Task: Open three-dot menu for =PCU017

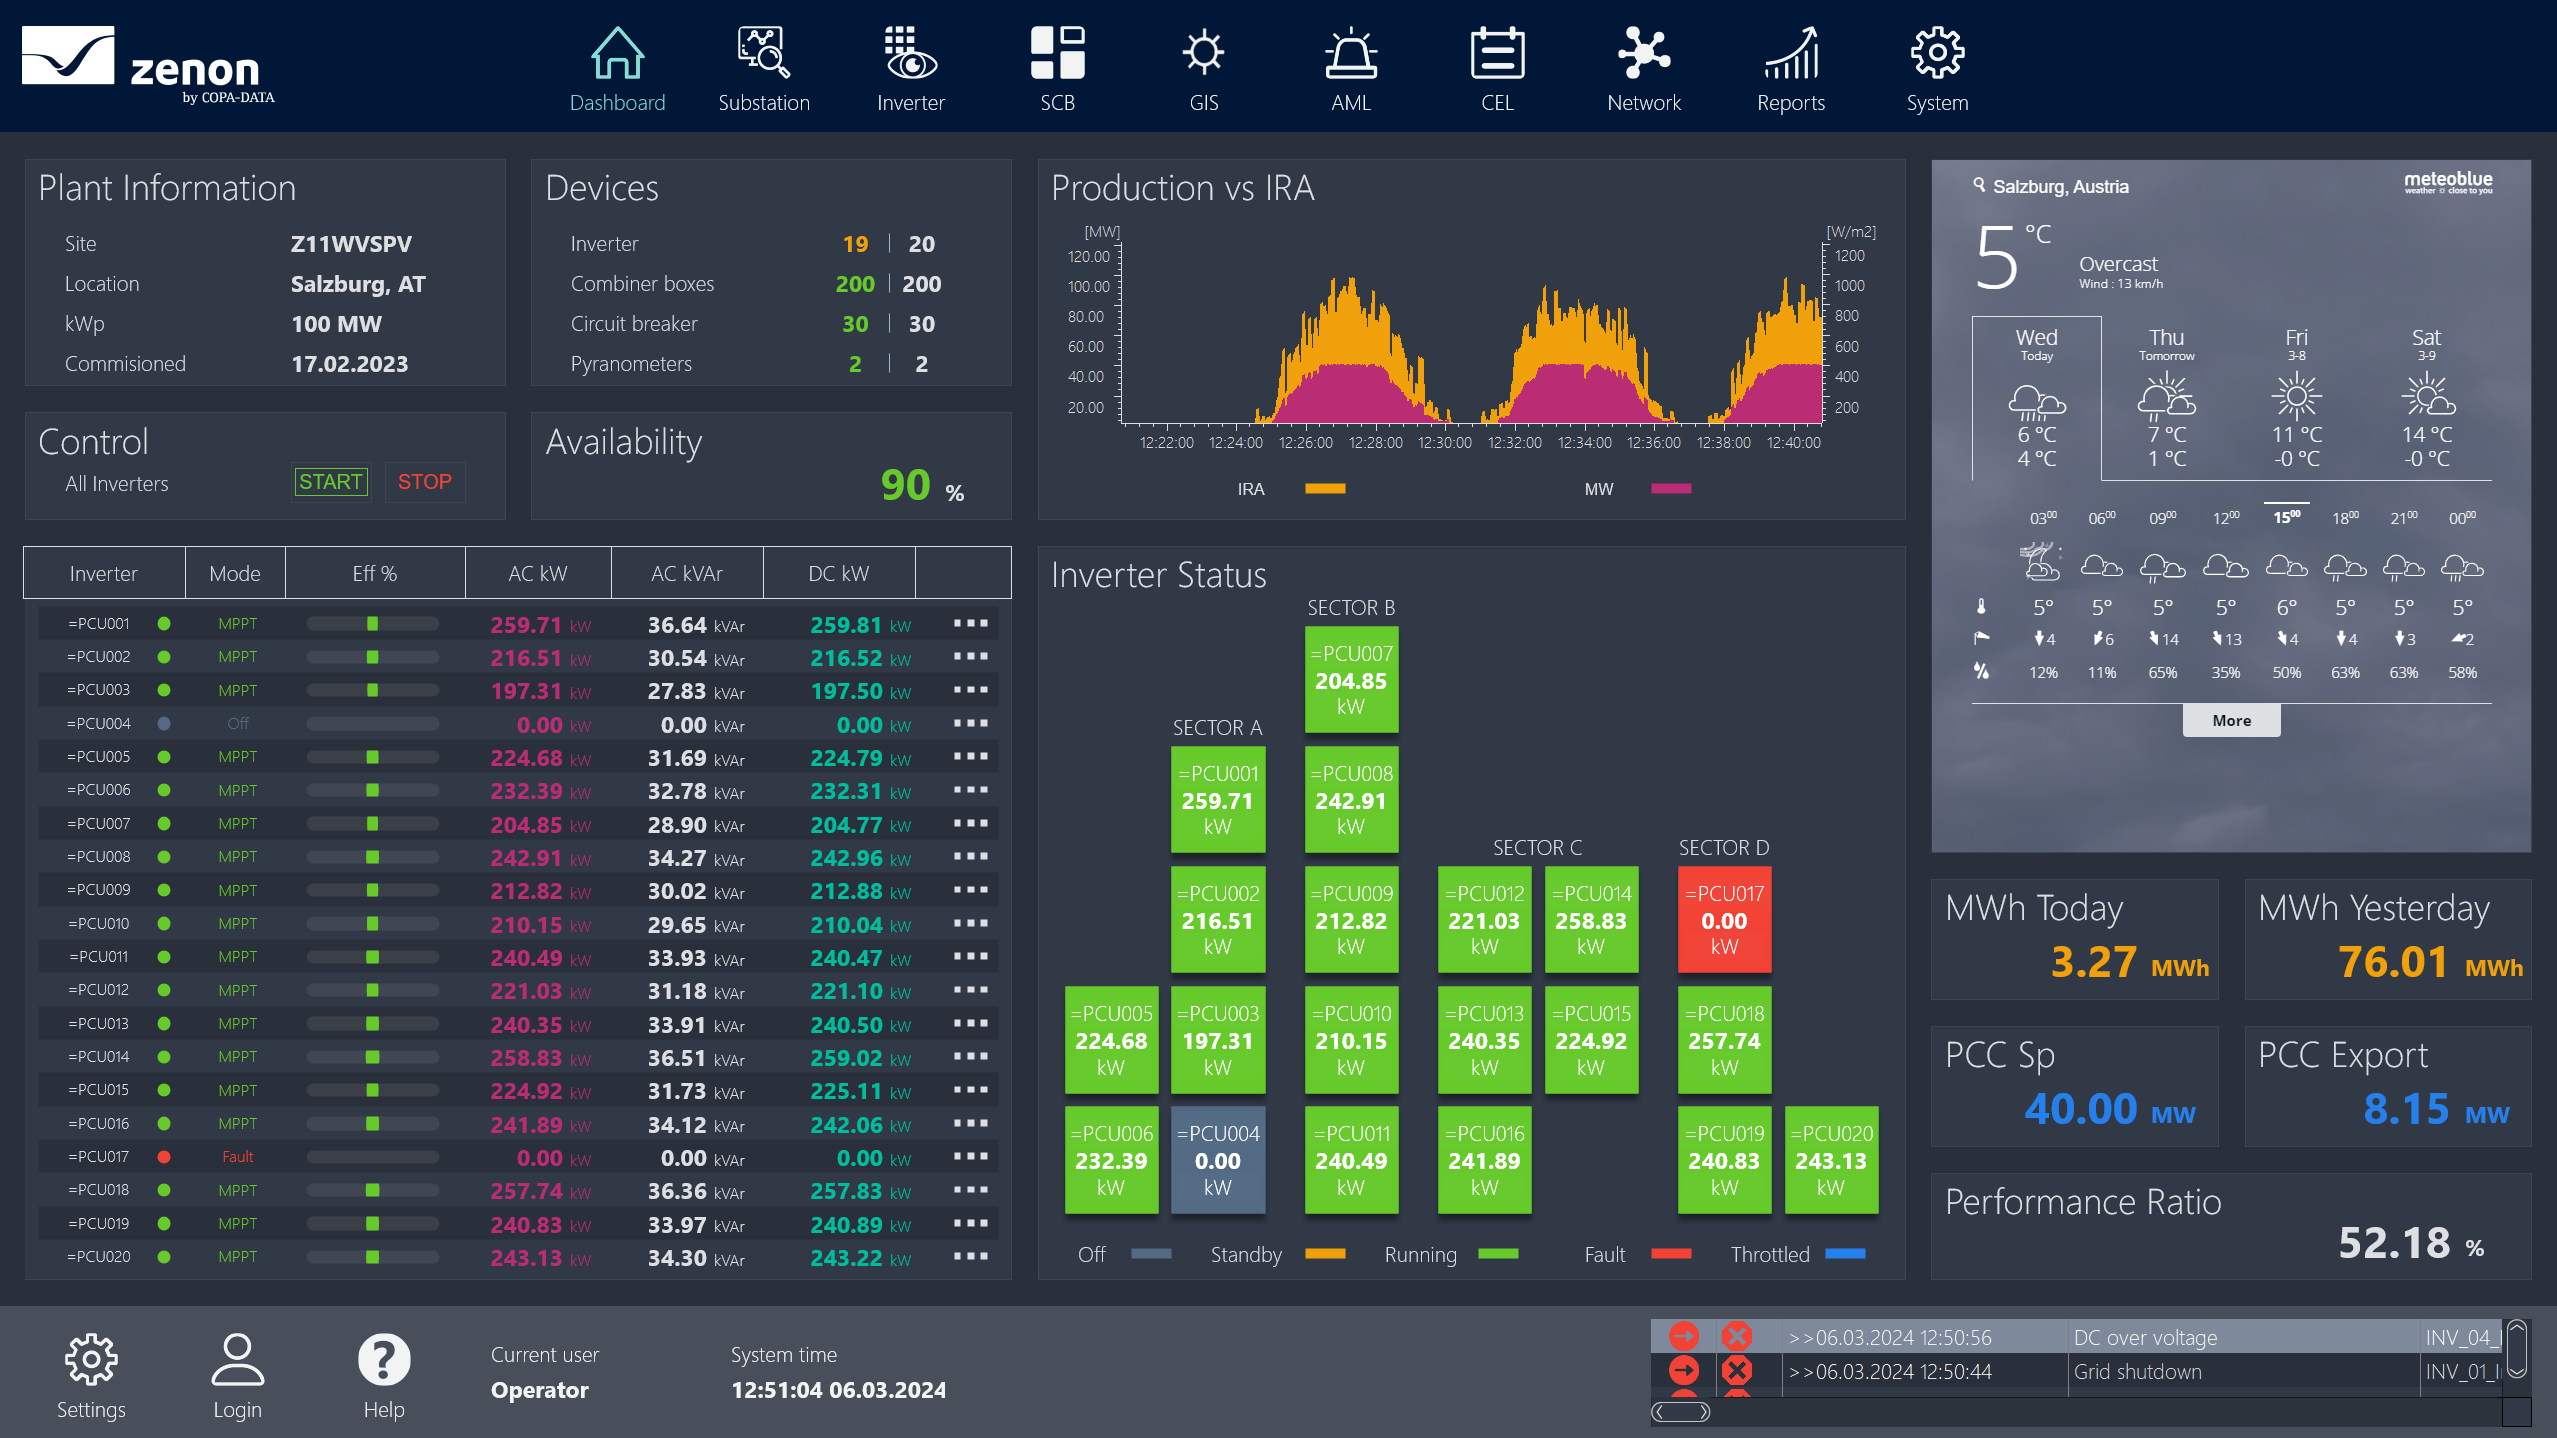Action: click(970, 1156)
